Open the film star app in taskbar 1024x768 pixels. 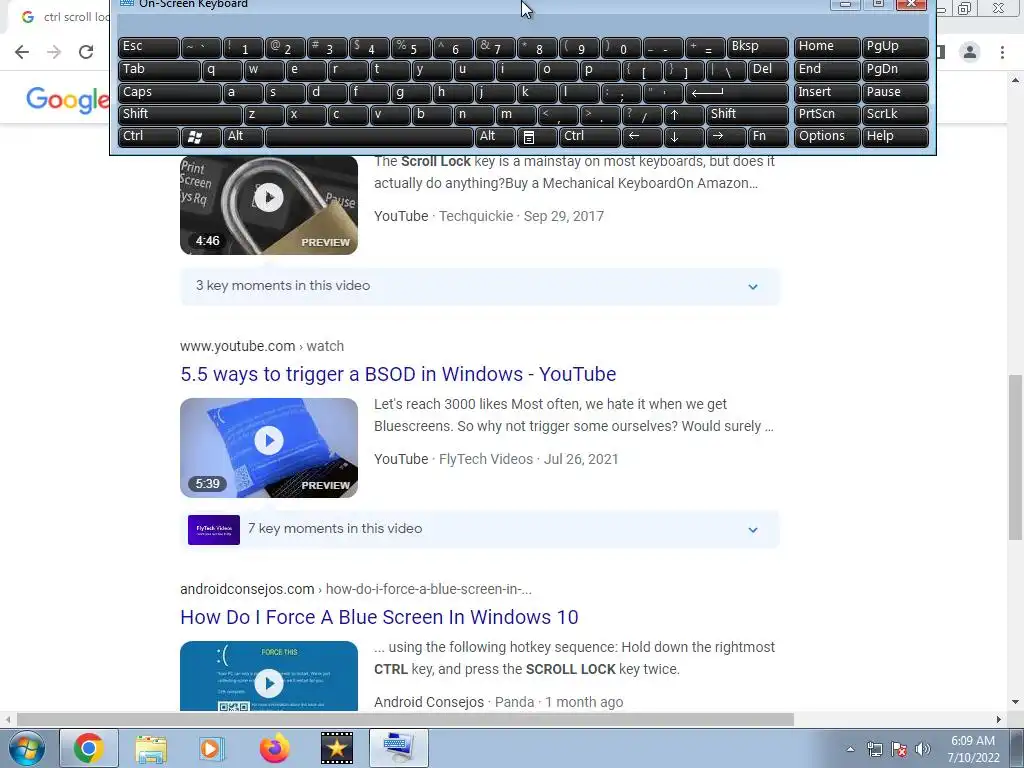(x=336, y=748)
